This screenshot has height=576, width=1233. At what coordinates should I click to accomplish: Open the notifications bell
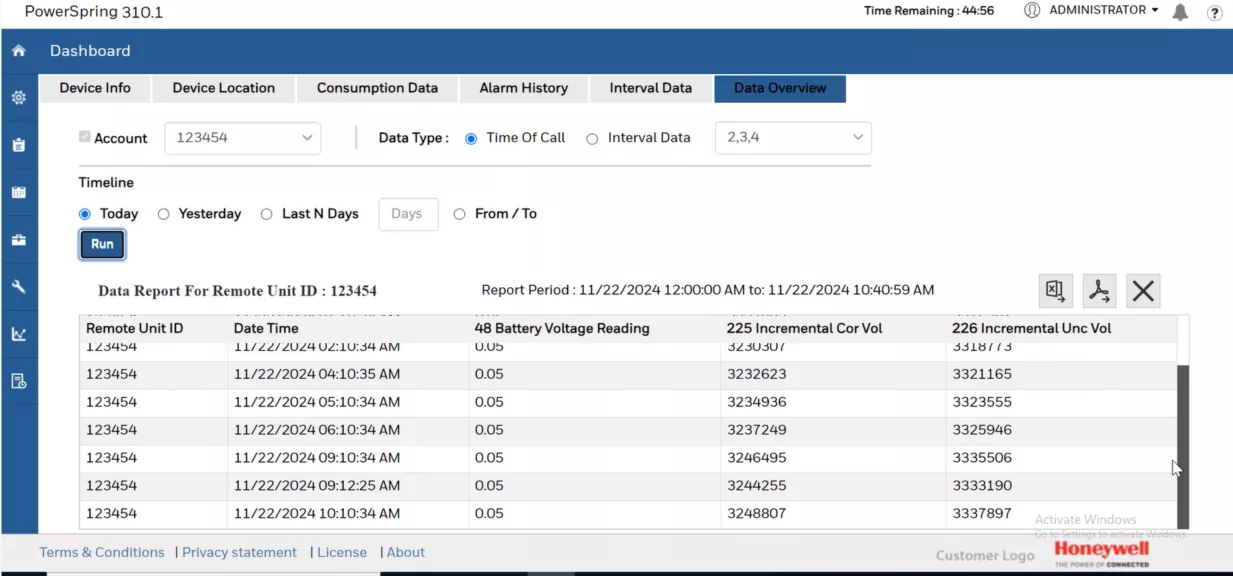coord(1180,12)
